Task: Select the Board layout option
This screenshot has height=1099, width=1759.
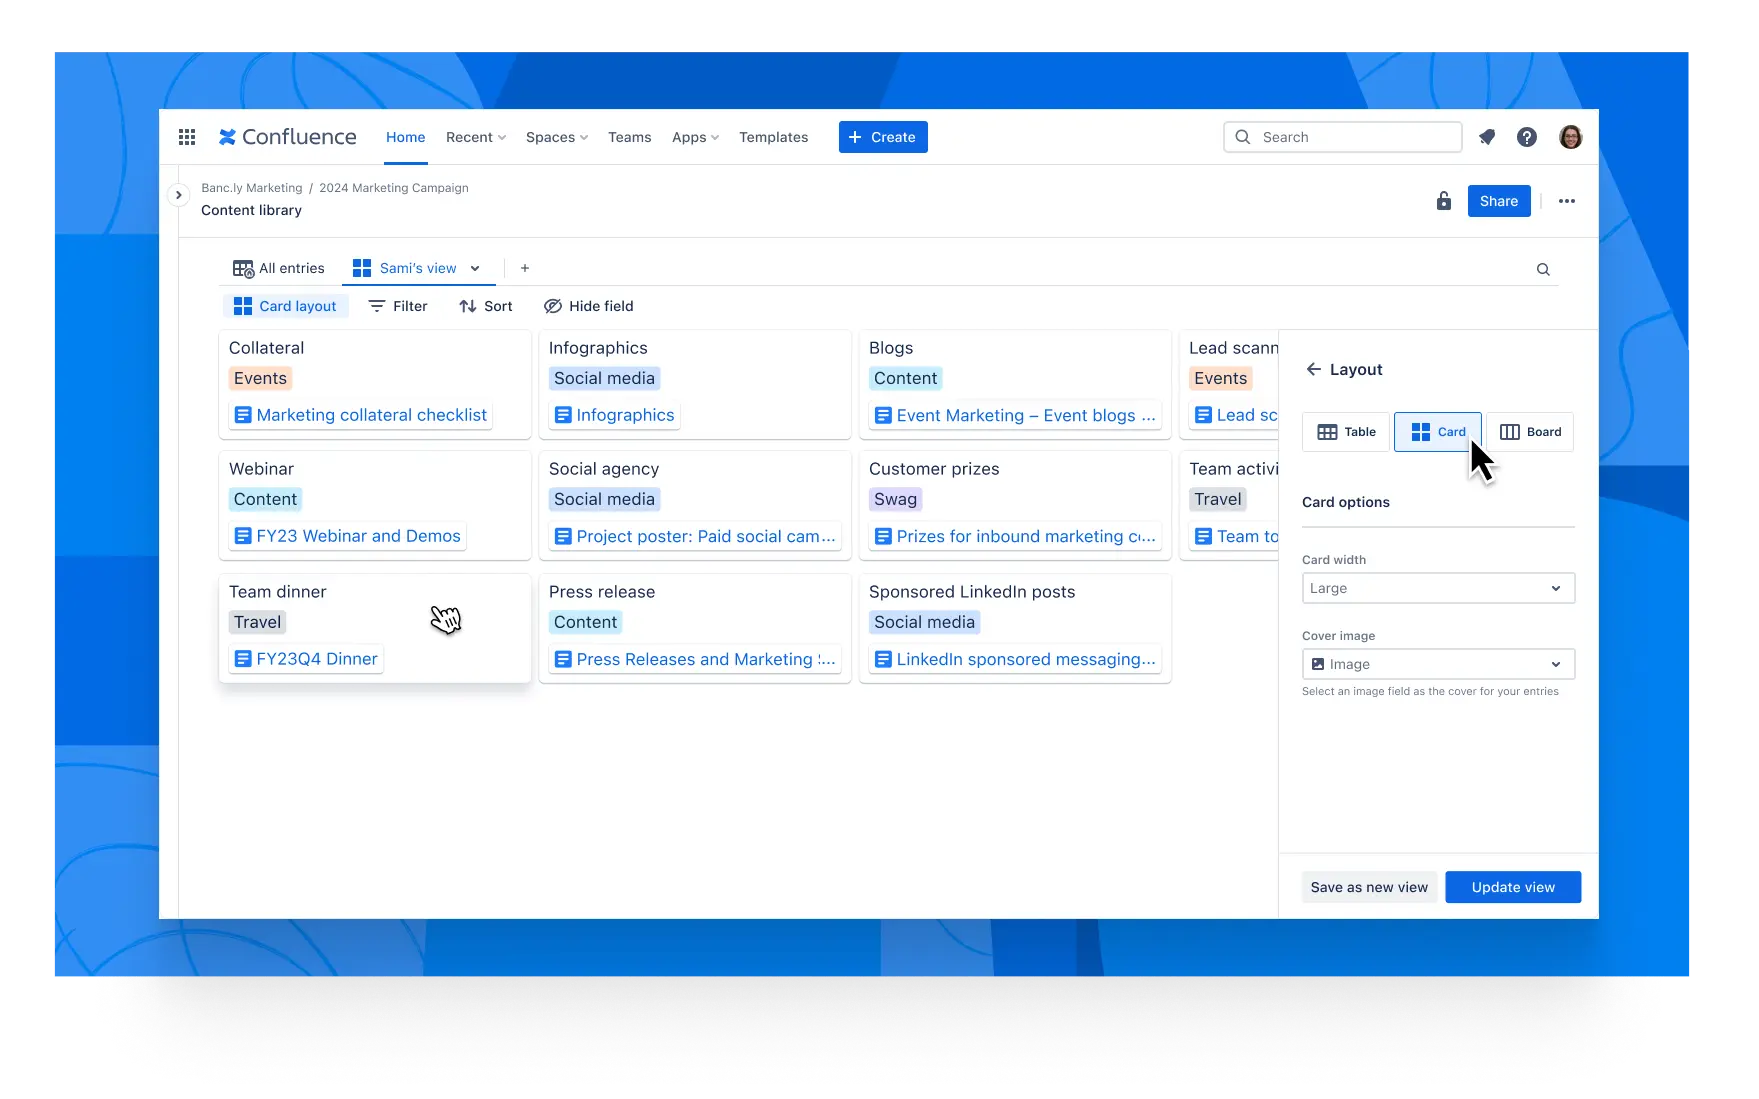Action: 1530,432
